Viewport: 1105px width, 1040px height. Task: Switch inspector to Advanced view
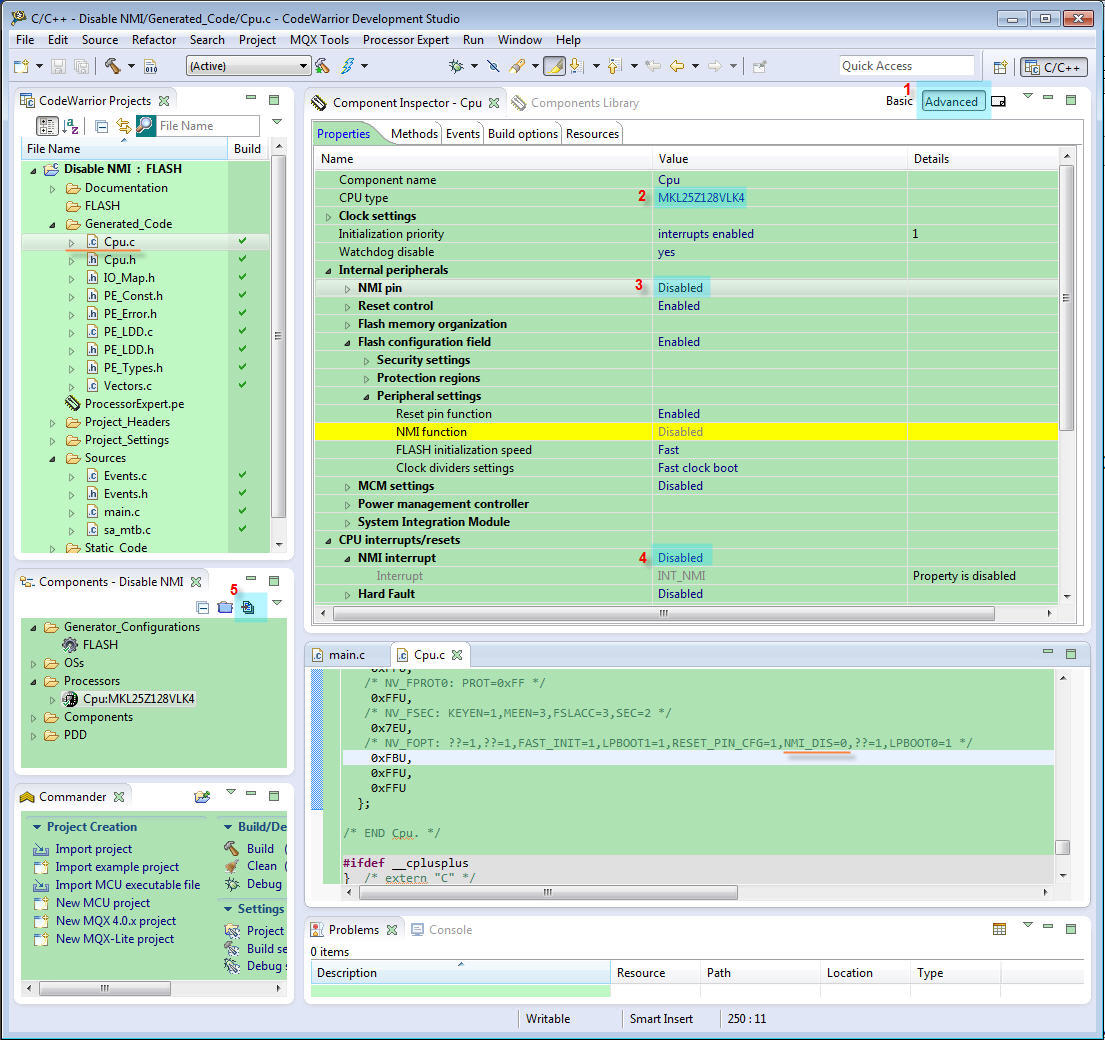[x=951, y=101]
